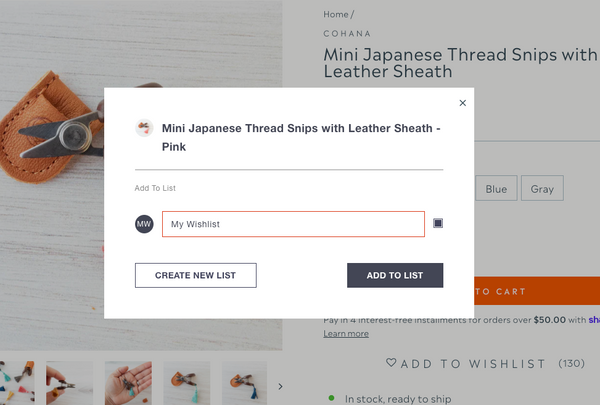Image resolution: width=600 pixels, height=405 pixels.
Task: Click Create New List button
Action: (196, 275)
